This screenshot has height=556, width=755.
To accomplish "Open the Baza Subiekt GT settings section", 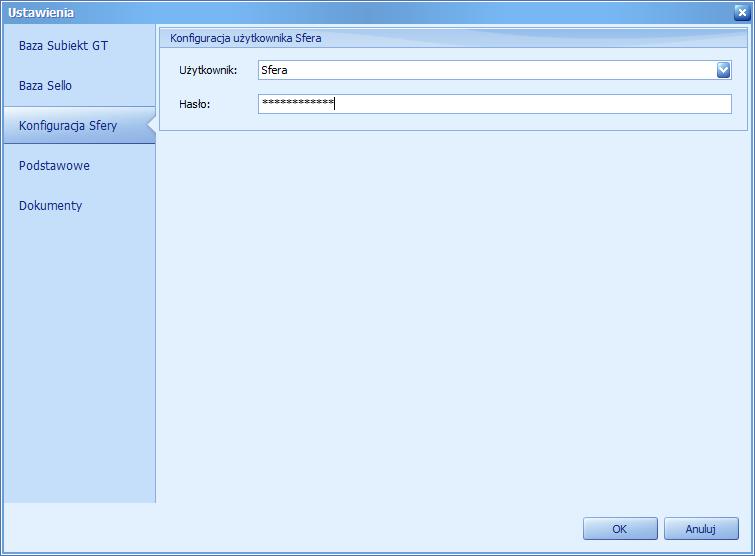I will coord(79,46).
